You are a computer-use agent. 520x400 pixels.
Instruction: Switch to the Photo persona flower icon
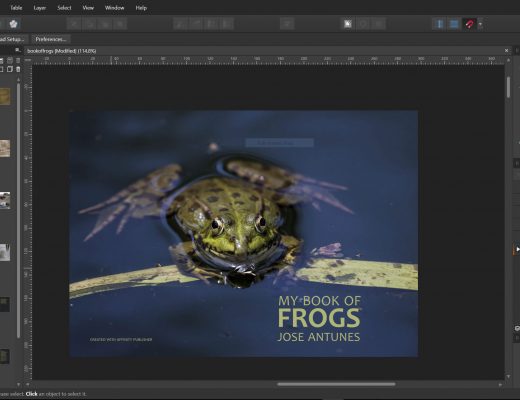tap(13, 24)
